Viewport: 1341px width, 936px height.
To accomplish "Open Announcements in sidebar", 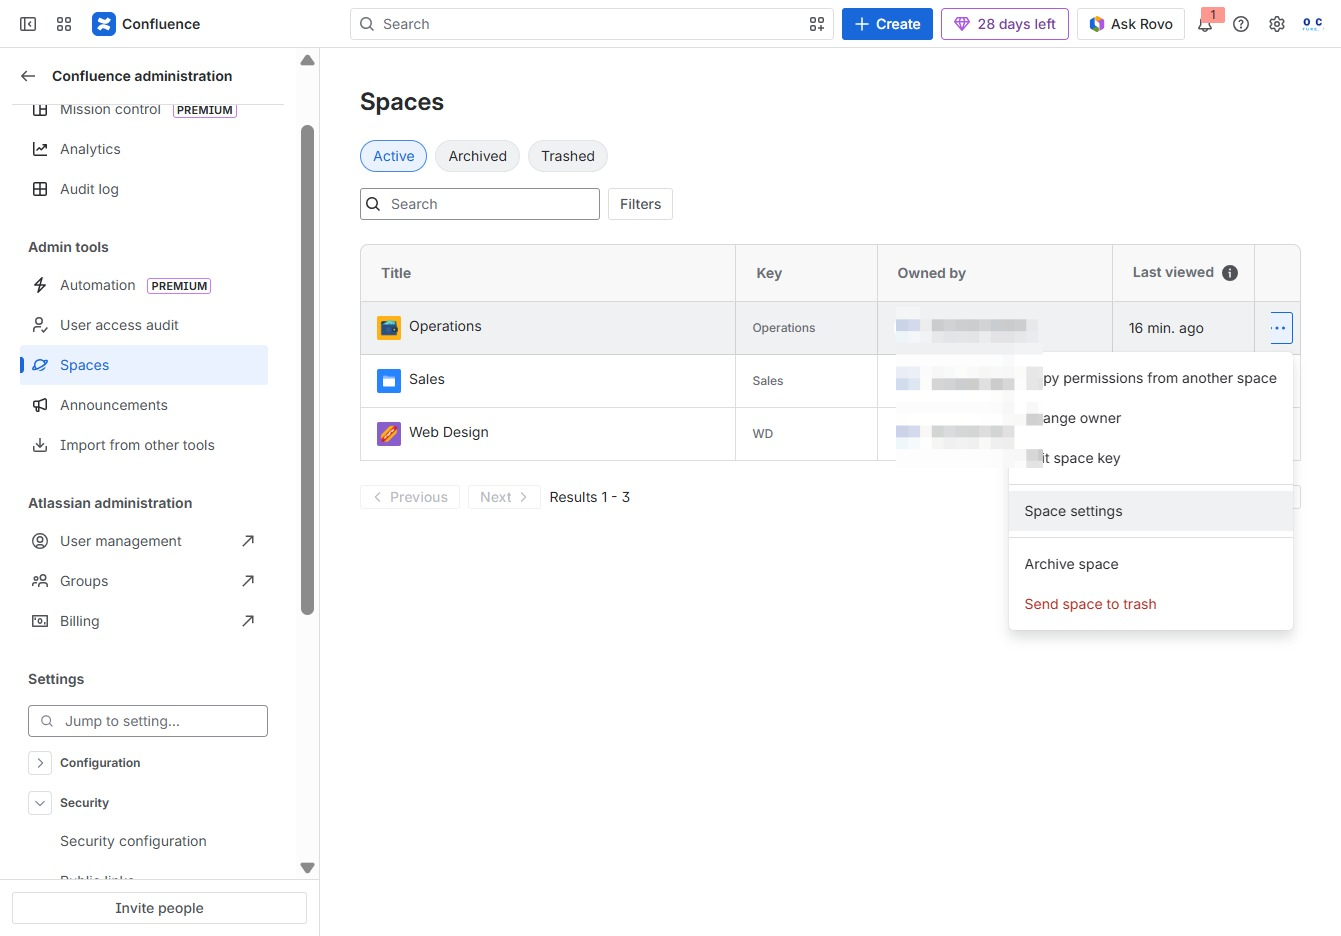I will coord(144,405).
